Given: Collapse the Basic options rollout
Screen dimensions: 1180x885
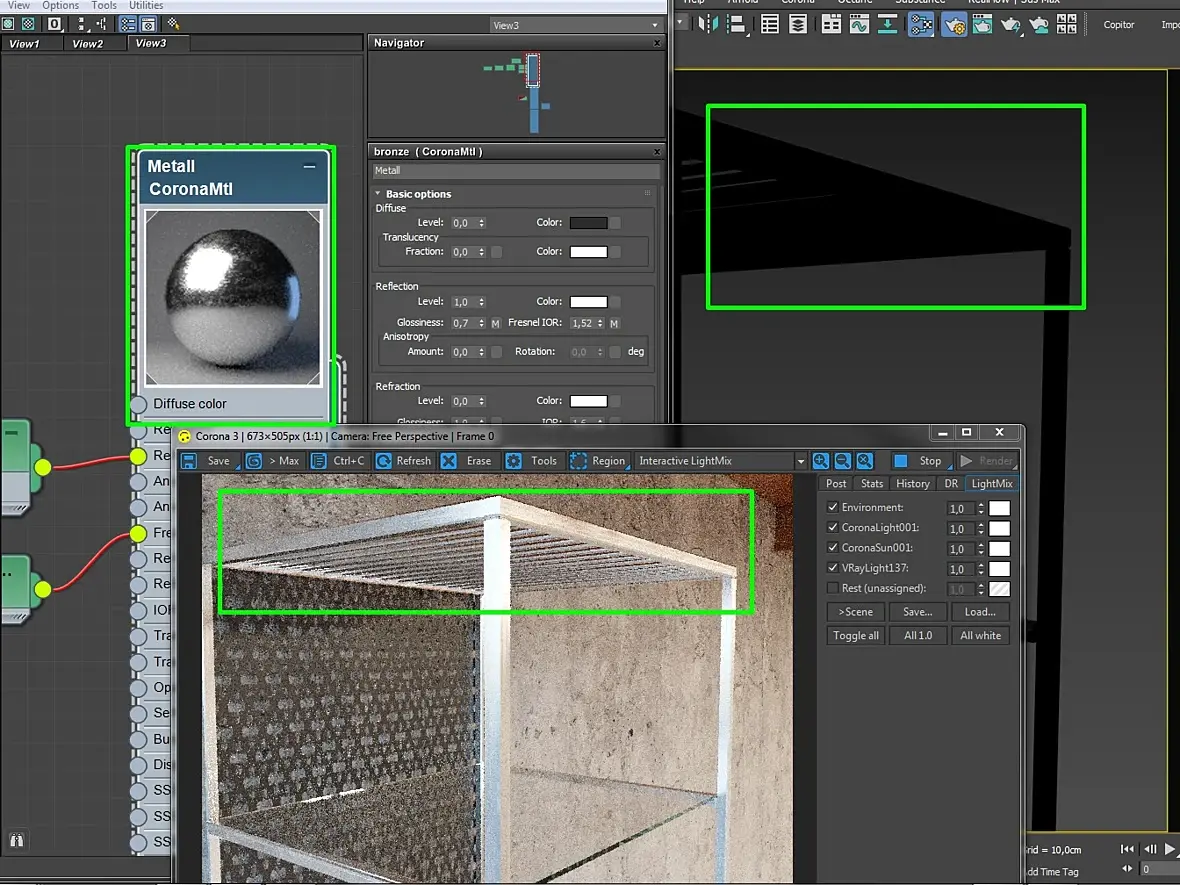Looking at the screenshot, I should click(418, 194).
